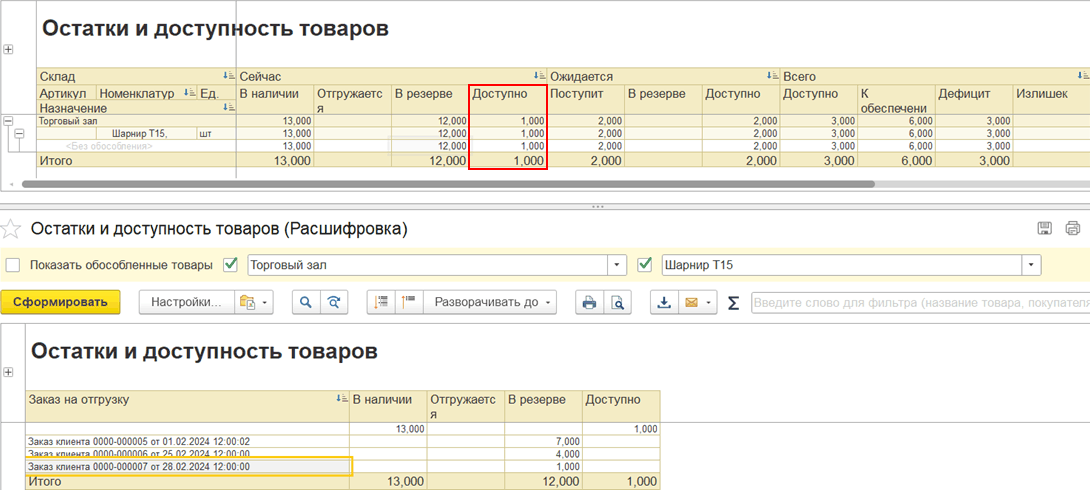Open the Настройки... button
The width and height of the screenshot is (1090, 492).
click(187, 302)
